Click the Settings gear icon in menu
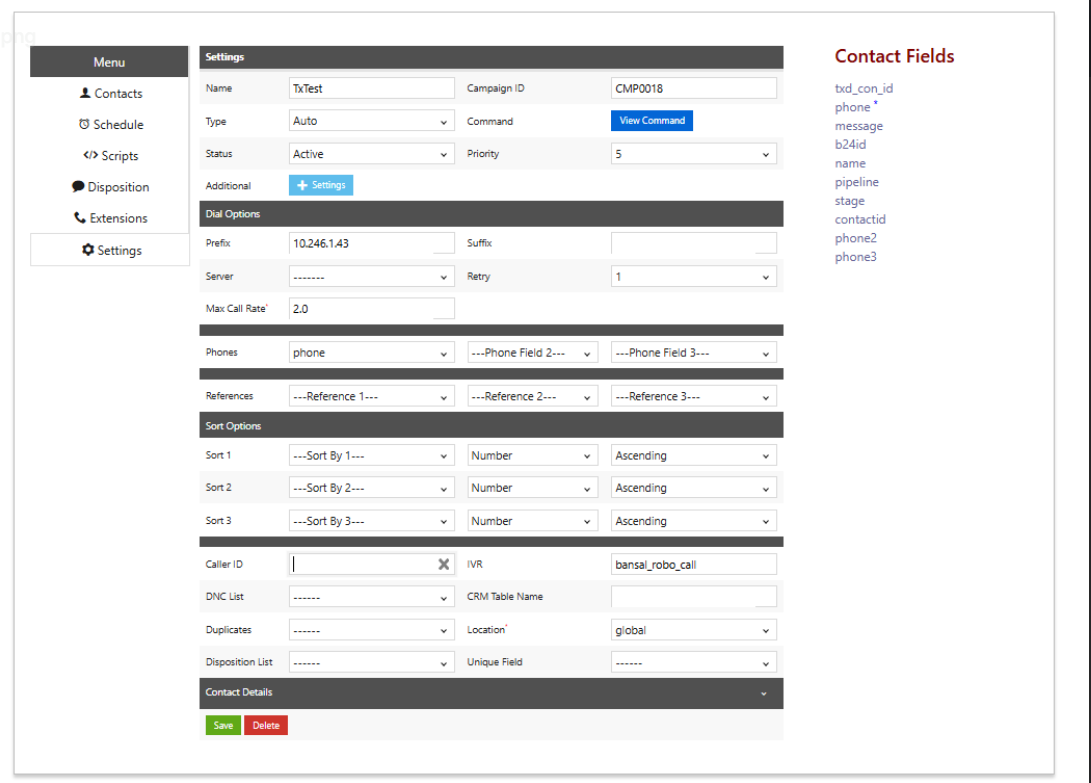1091x783 pixels. click(88, 250)
